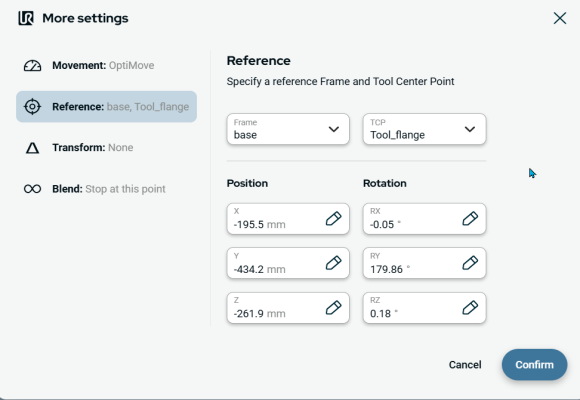580x400 pixels.
Task: Click the pencil icon for X position
Action: coord(333,219)
